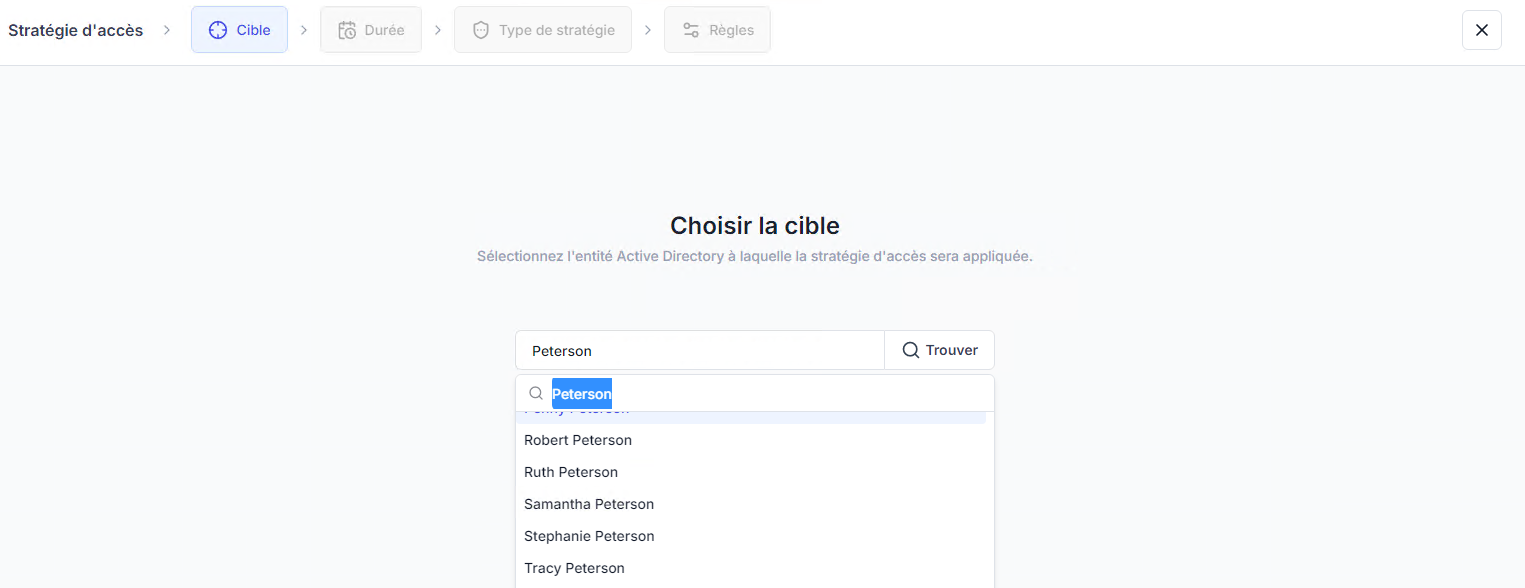Select Stephanie Peterson as the target
1525x588 pixels.
point(589,536)
